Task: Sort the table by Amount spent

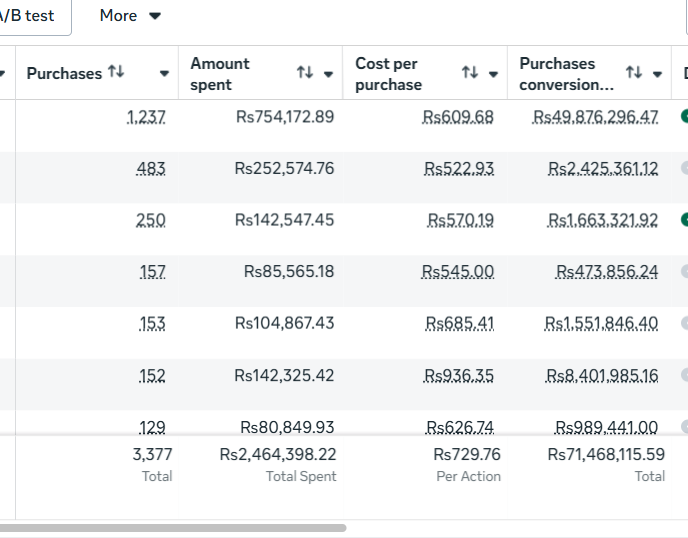Action: (305, 73)
